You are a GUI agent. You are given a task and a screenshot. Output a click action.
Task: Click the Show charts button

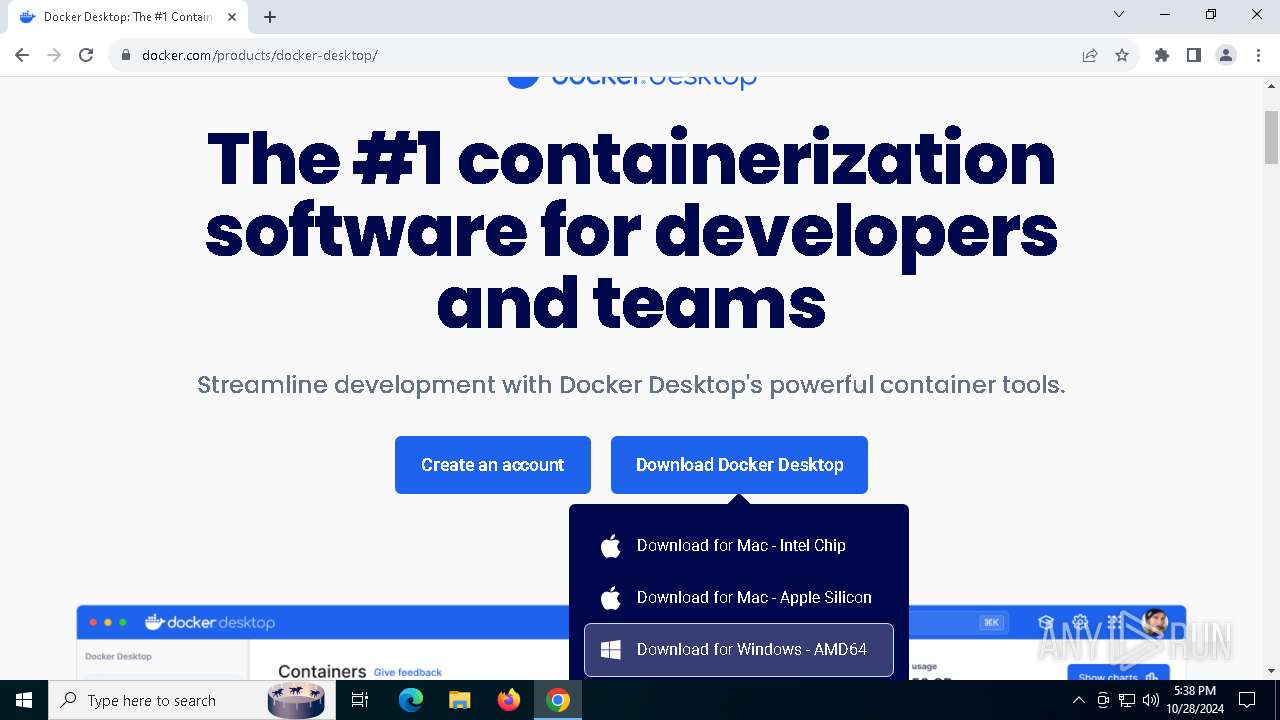1118,673
